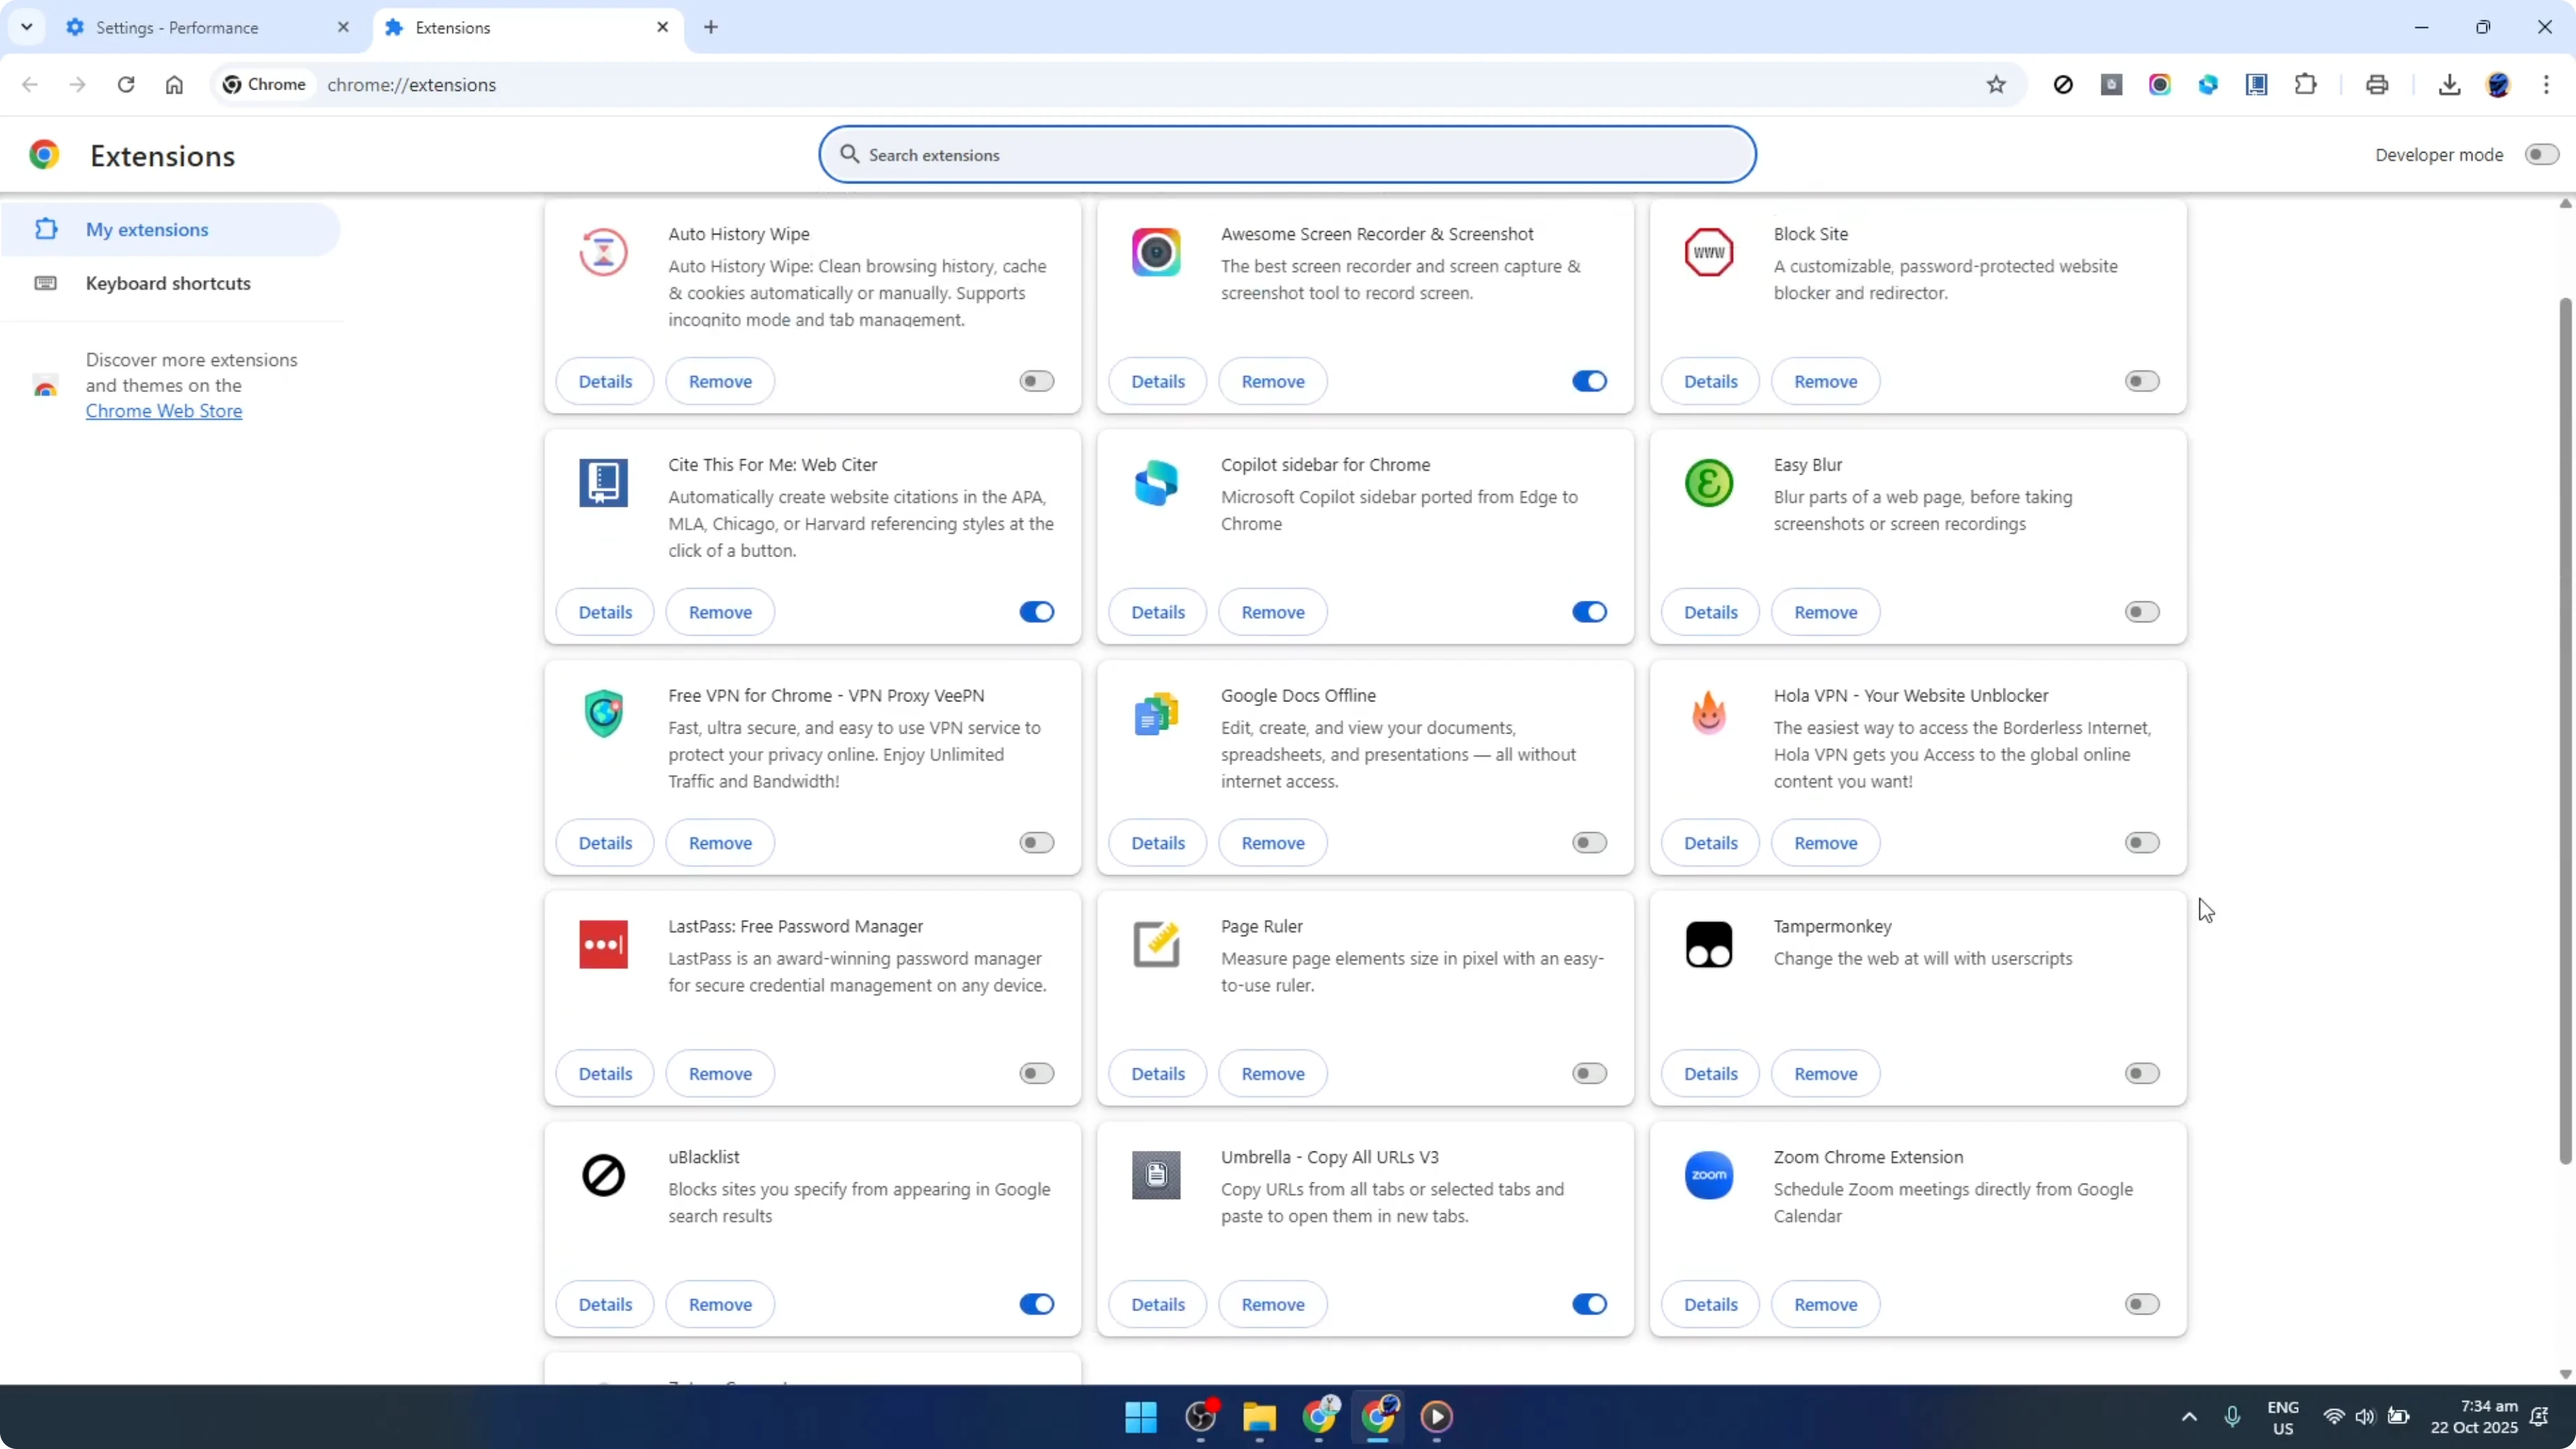Click the LastPass extension icon
The height and width of the screenshot is (1449, 2576).
[603, 945]
